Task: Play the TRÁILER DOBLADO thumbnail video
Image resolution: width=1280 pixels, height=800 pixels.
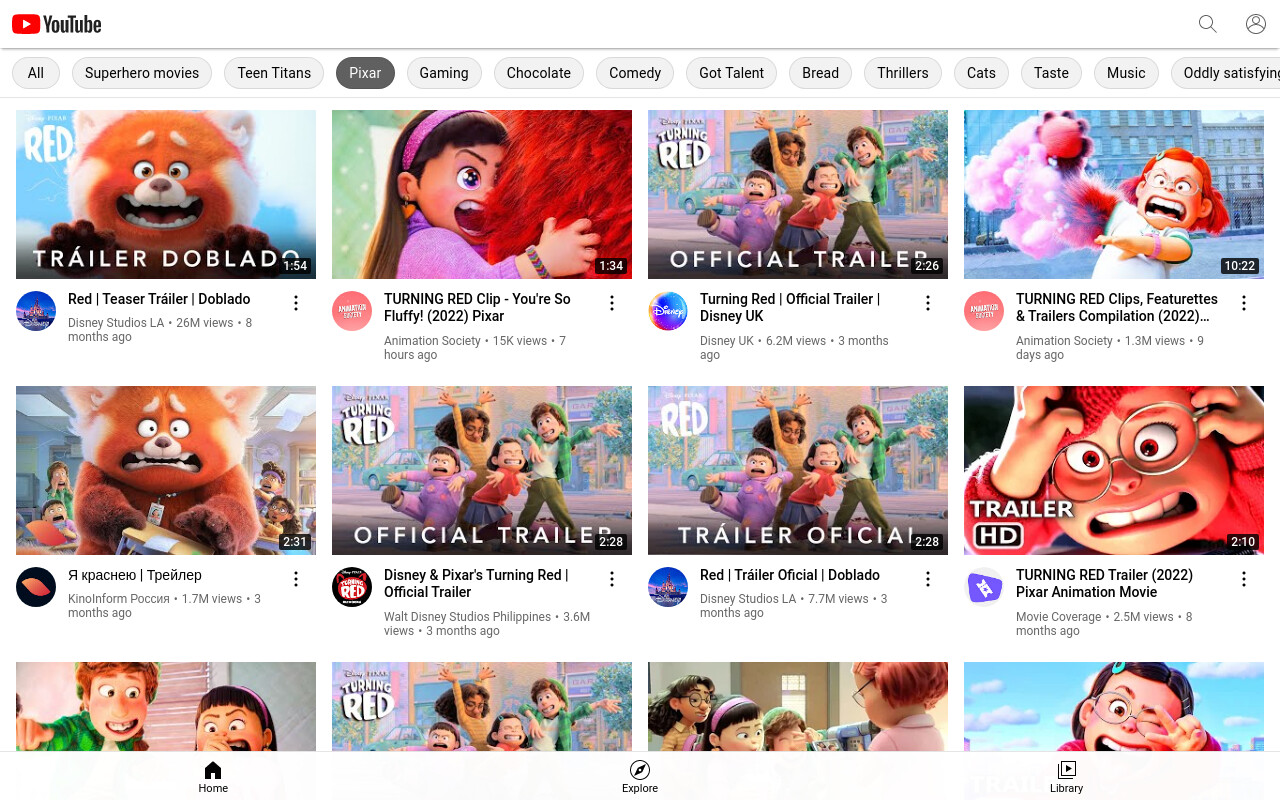Action: (166, 194)
